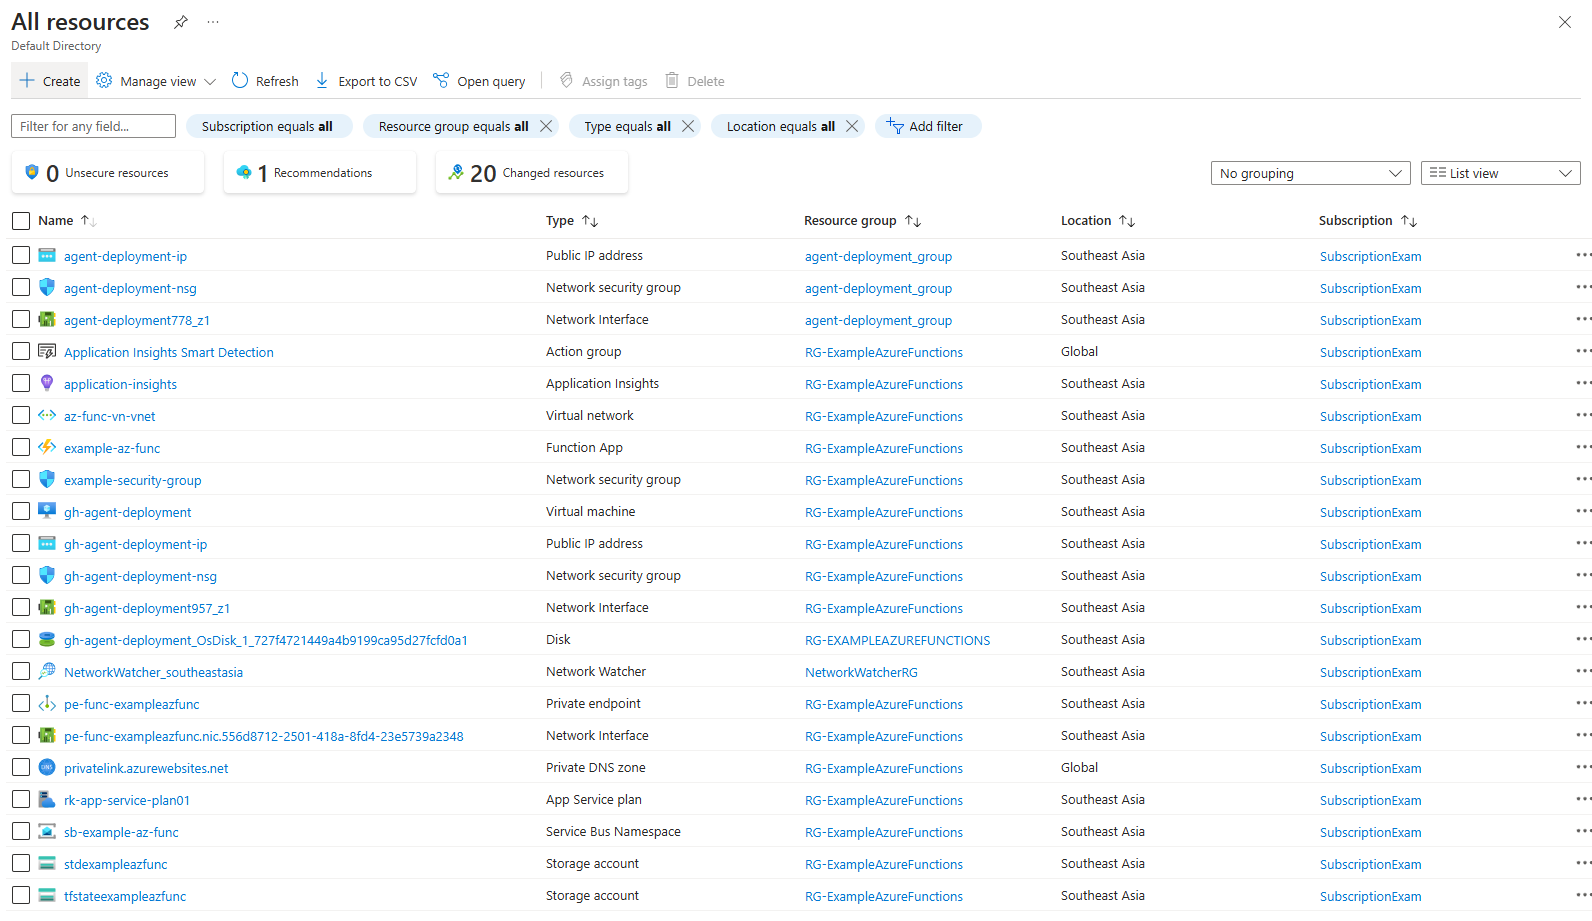
Task: Open the No grouping dropdown
Action: pos(1310,173)
